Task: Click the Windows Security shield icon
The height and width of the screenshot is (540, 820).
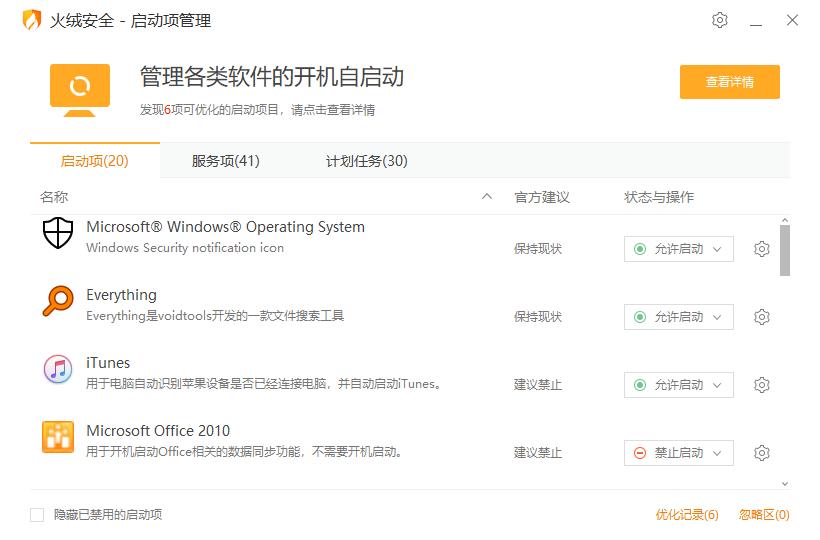Action: tap(58, 233)
